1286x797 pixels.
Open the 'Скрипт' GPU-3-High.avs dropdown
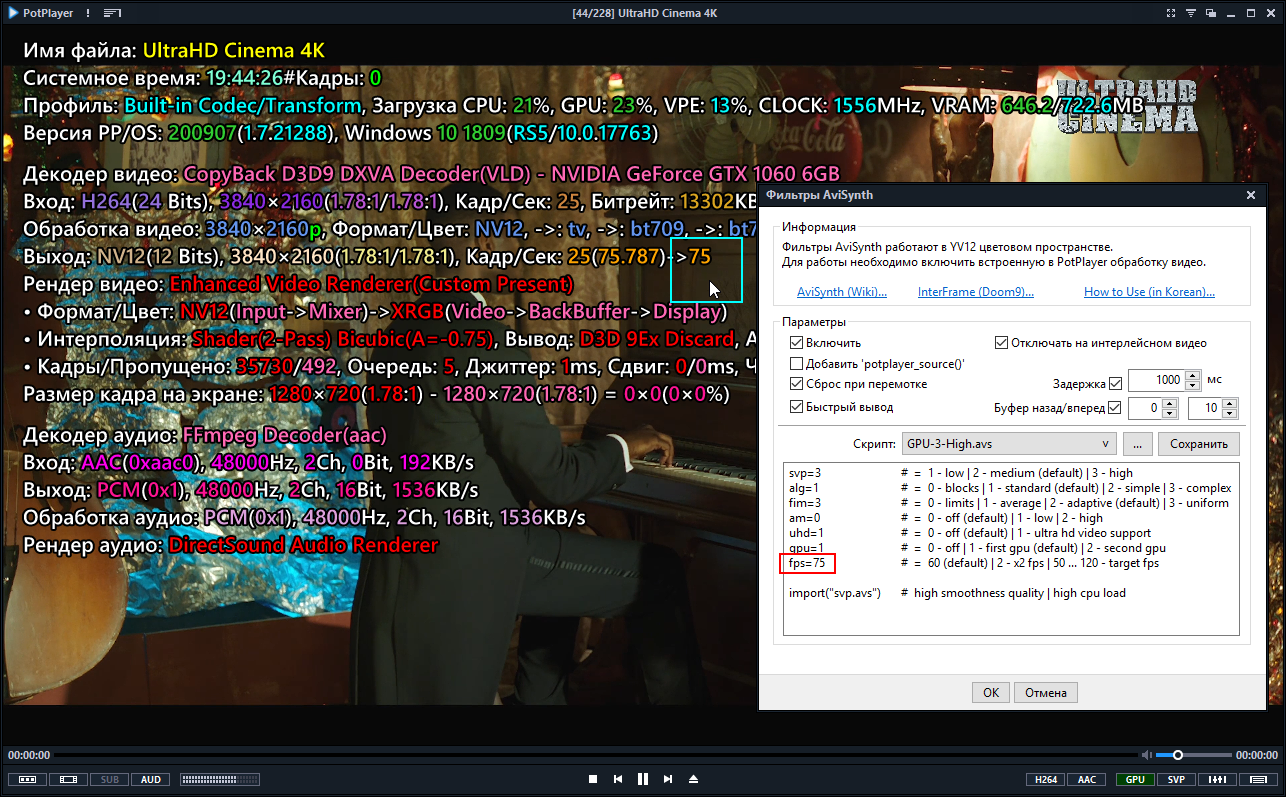[x=1008, y=443]
